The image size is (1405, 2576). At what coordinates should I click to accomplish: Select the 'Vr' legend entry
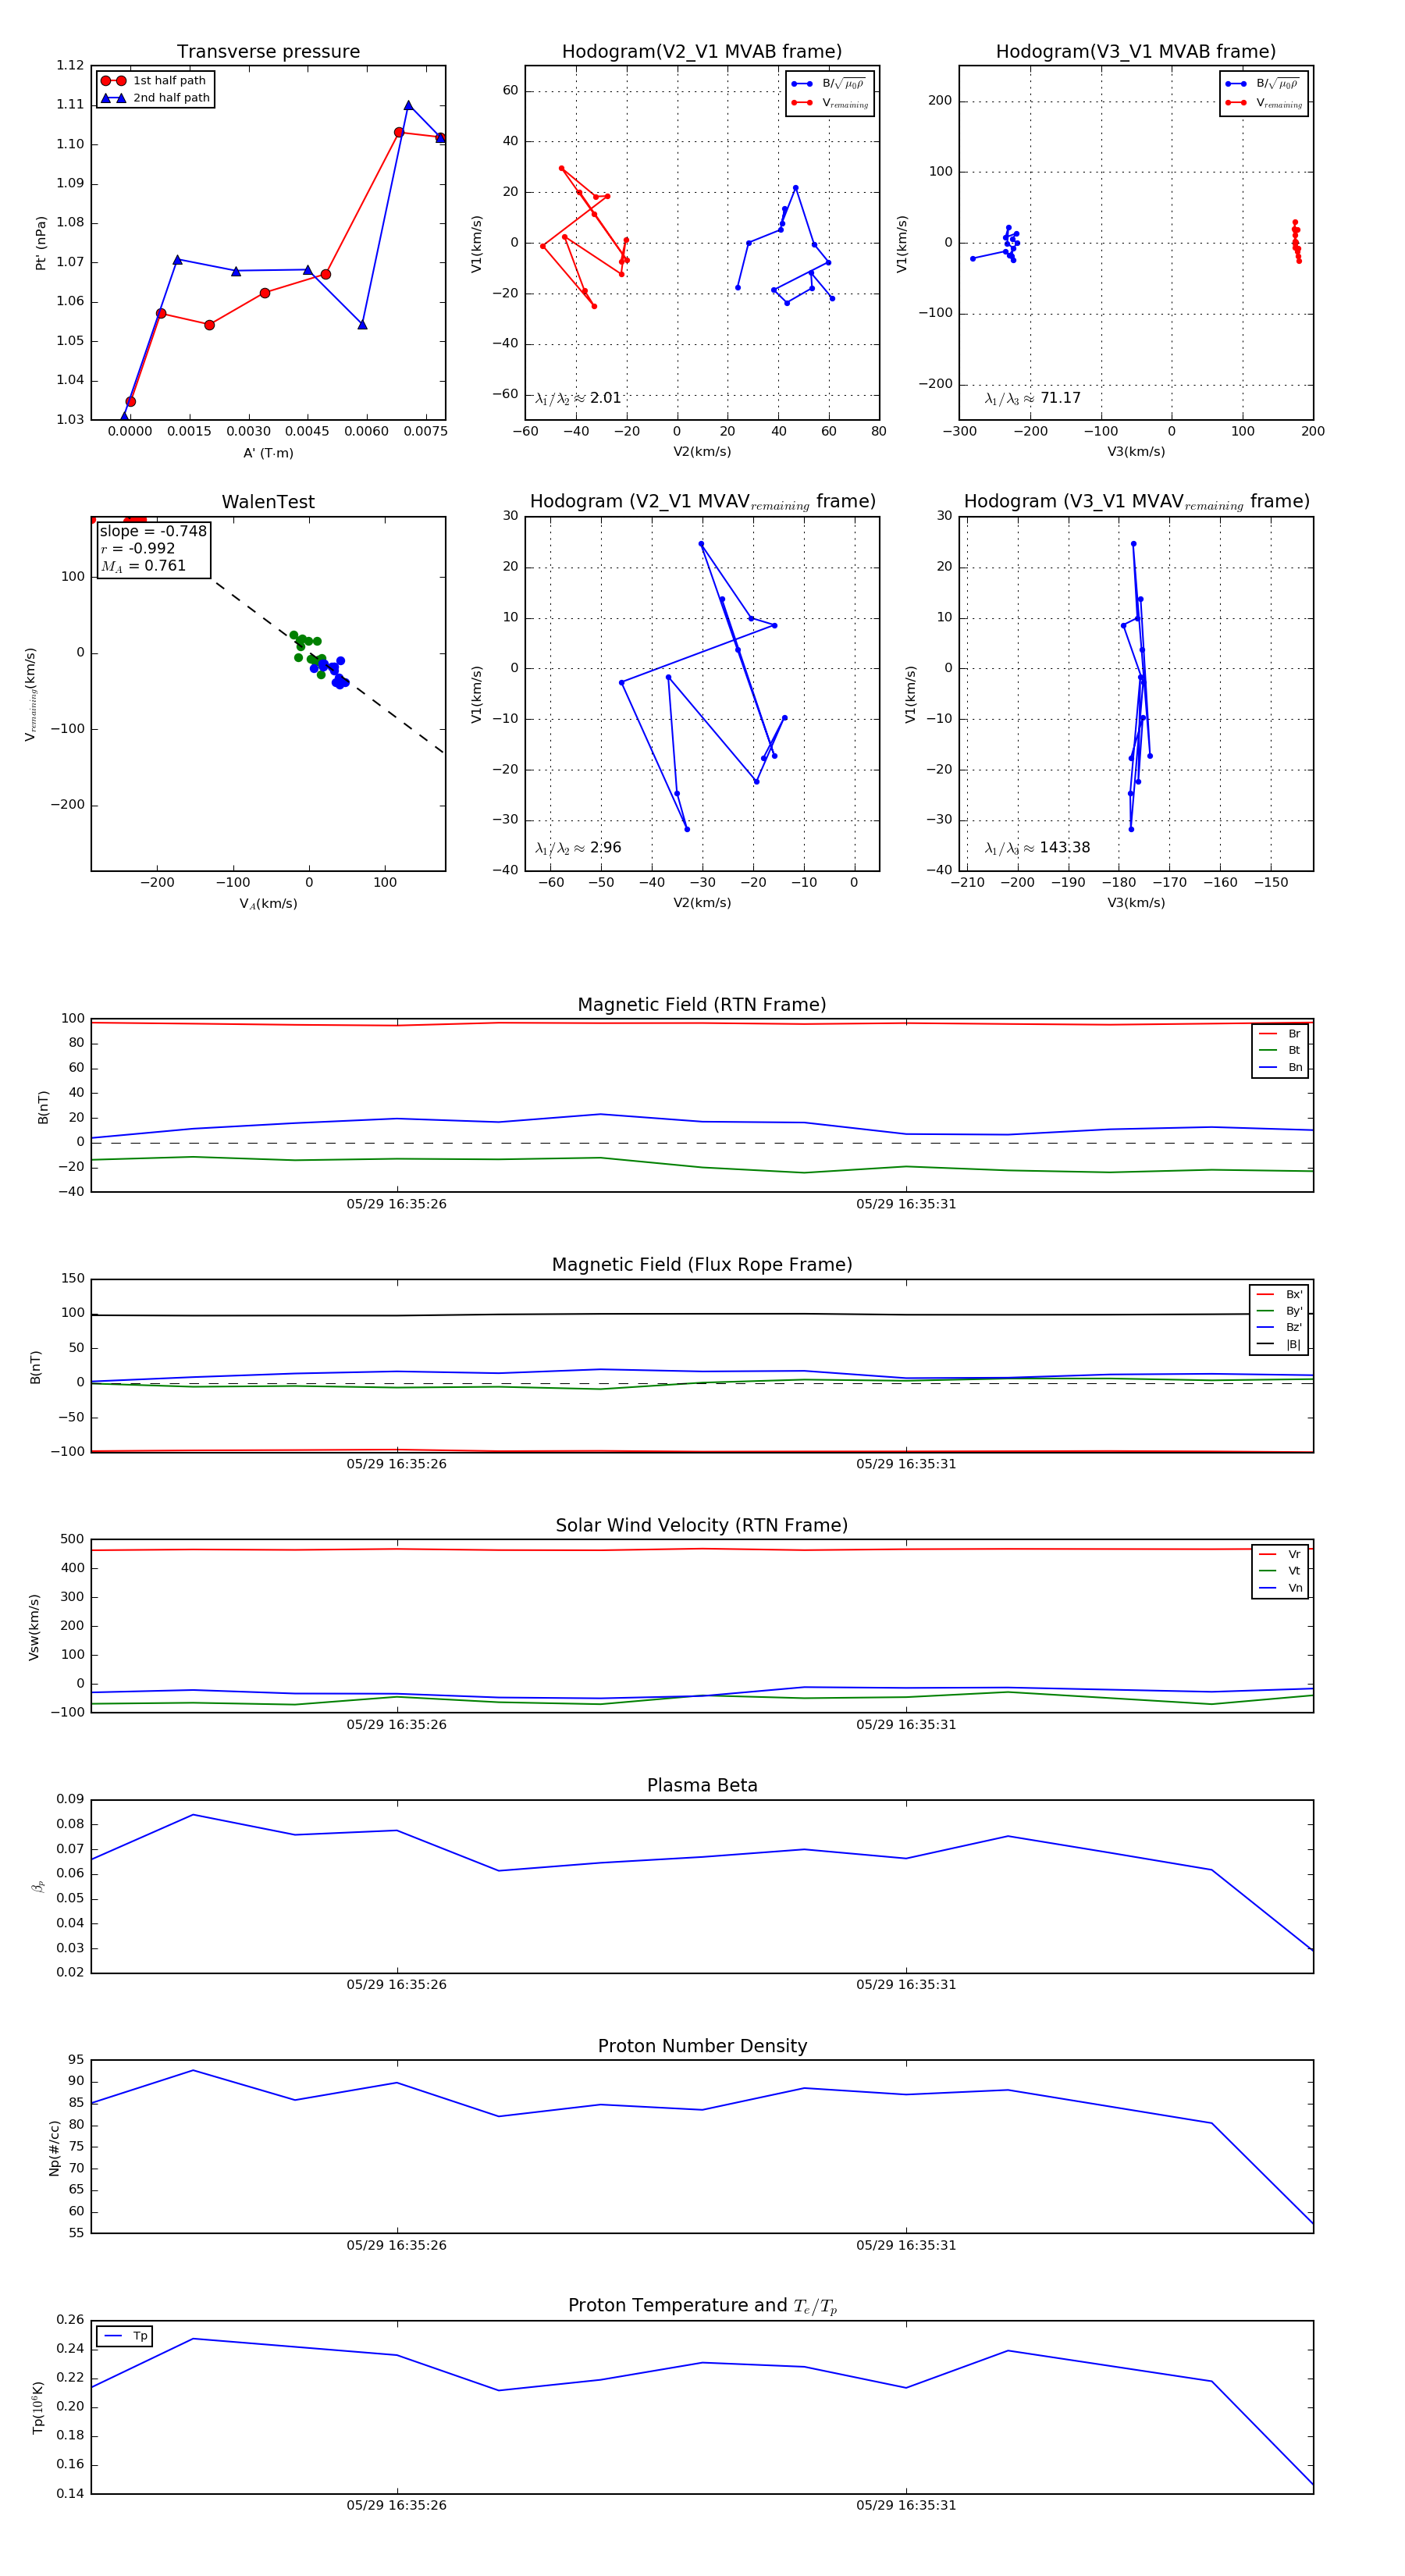pos(1280,1554)
